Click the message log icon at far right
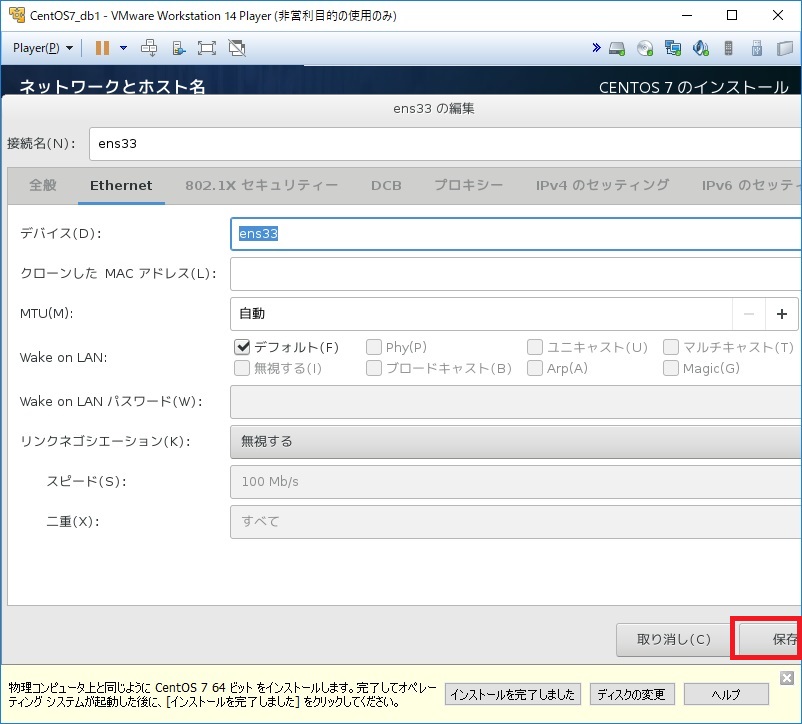The width and height of the screenshot is (802, 724). 785,49
